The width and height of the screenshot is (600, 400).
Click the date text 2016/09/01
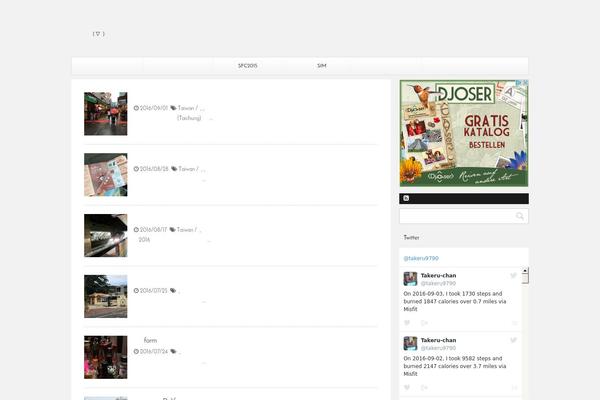[x=154, y=108]
